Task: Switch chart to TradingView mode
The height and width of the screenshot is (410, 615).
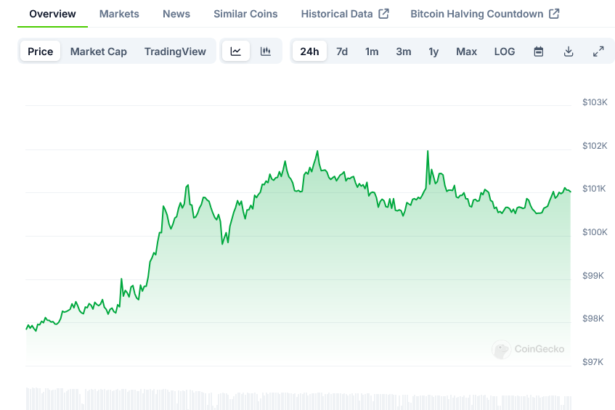Action: coord(175,52)
